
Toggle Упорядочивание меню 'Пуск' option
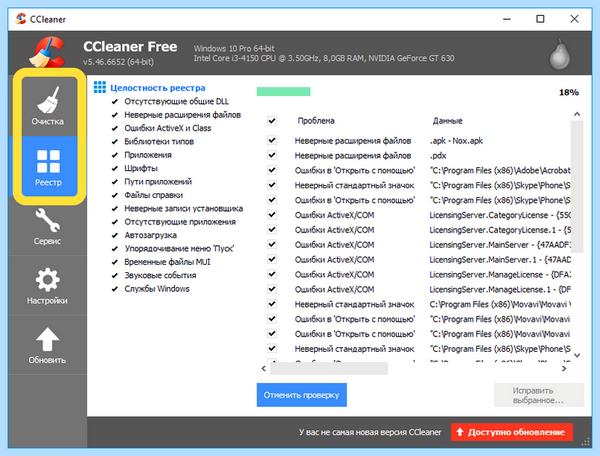point(114,249)
